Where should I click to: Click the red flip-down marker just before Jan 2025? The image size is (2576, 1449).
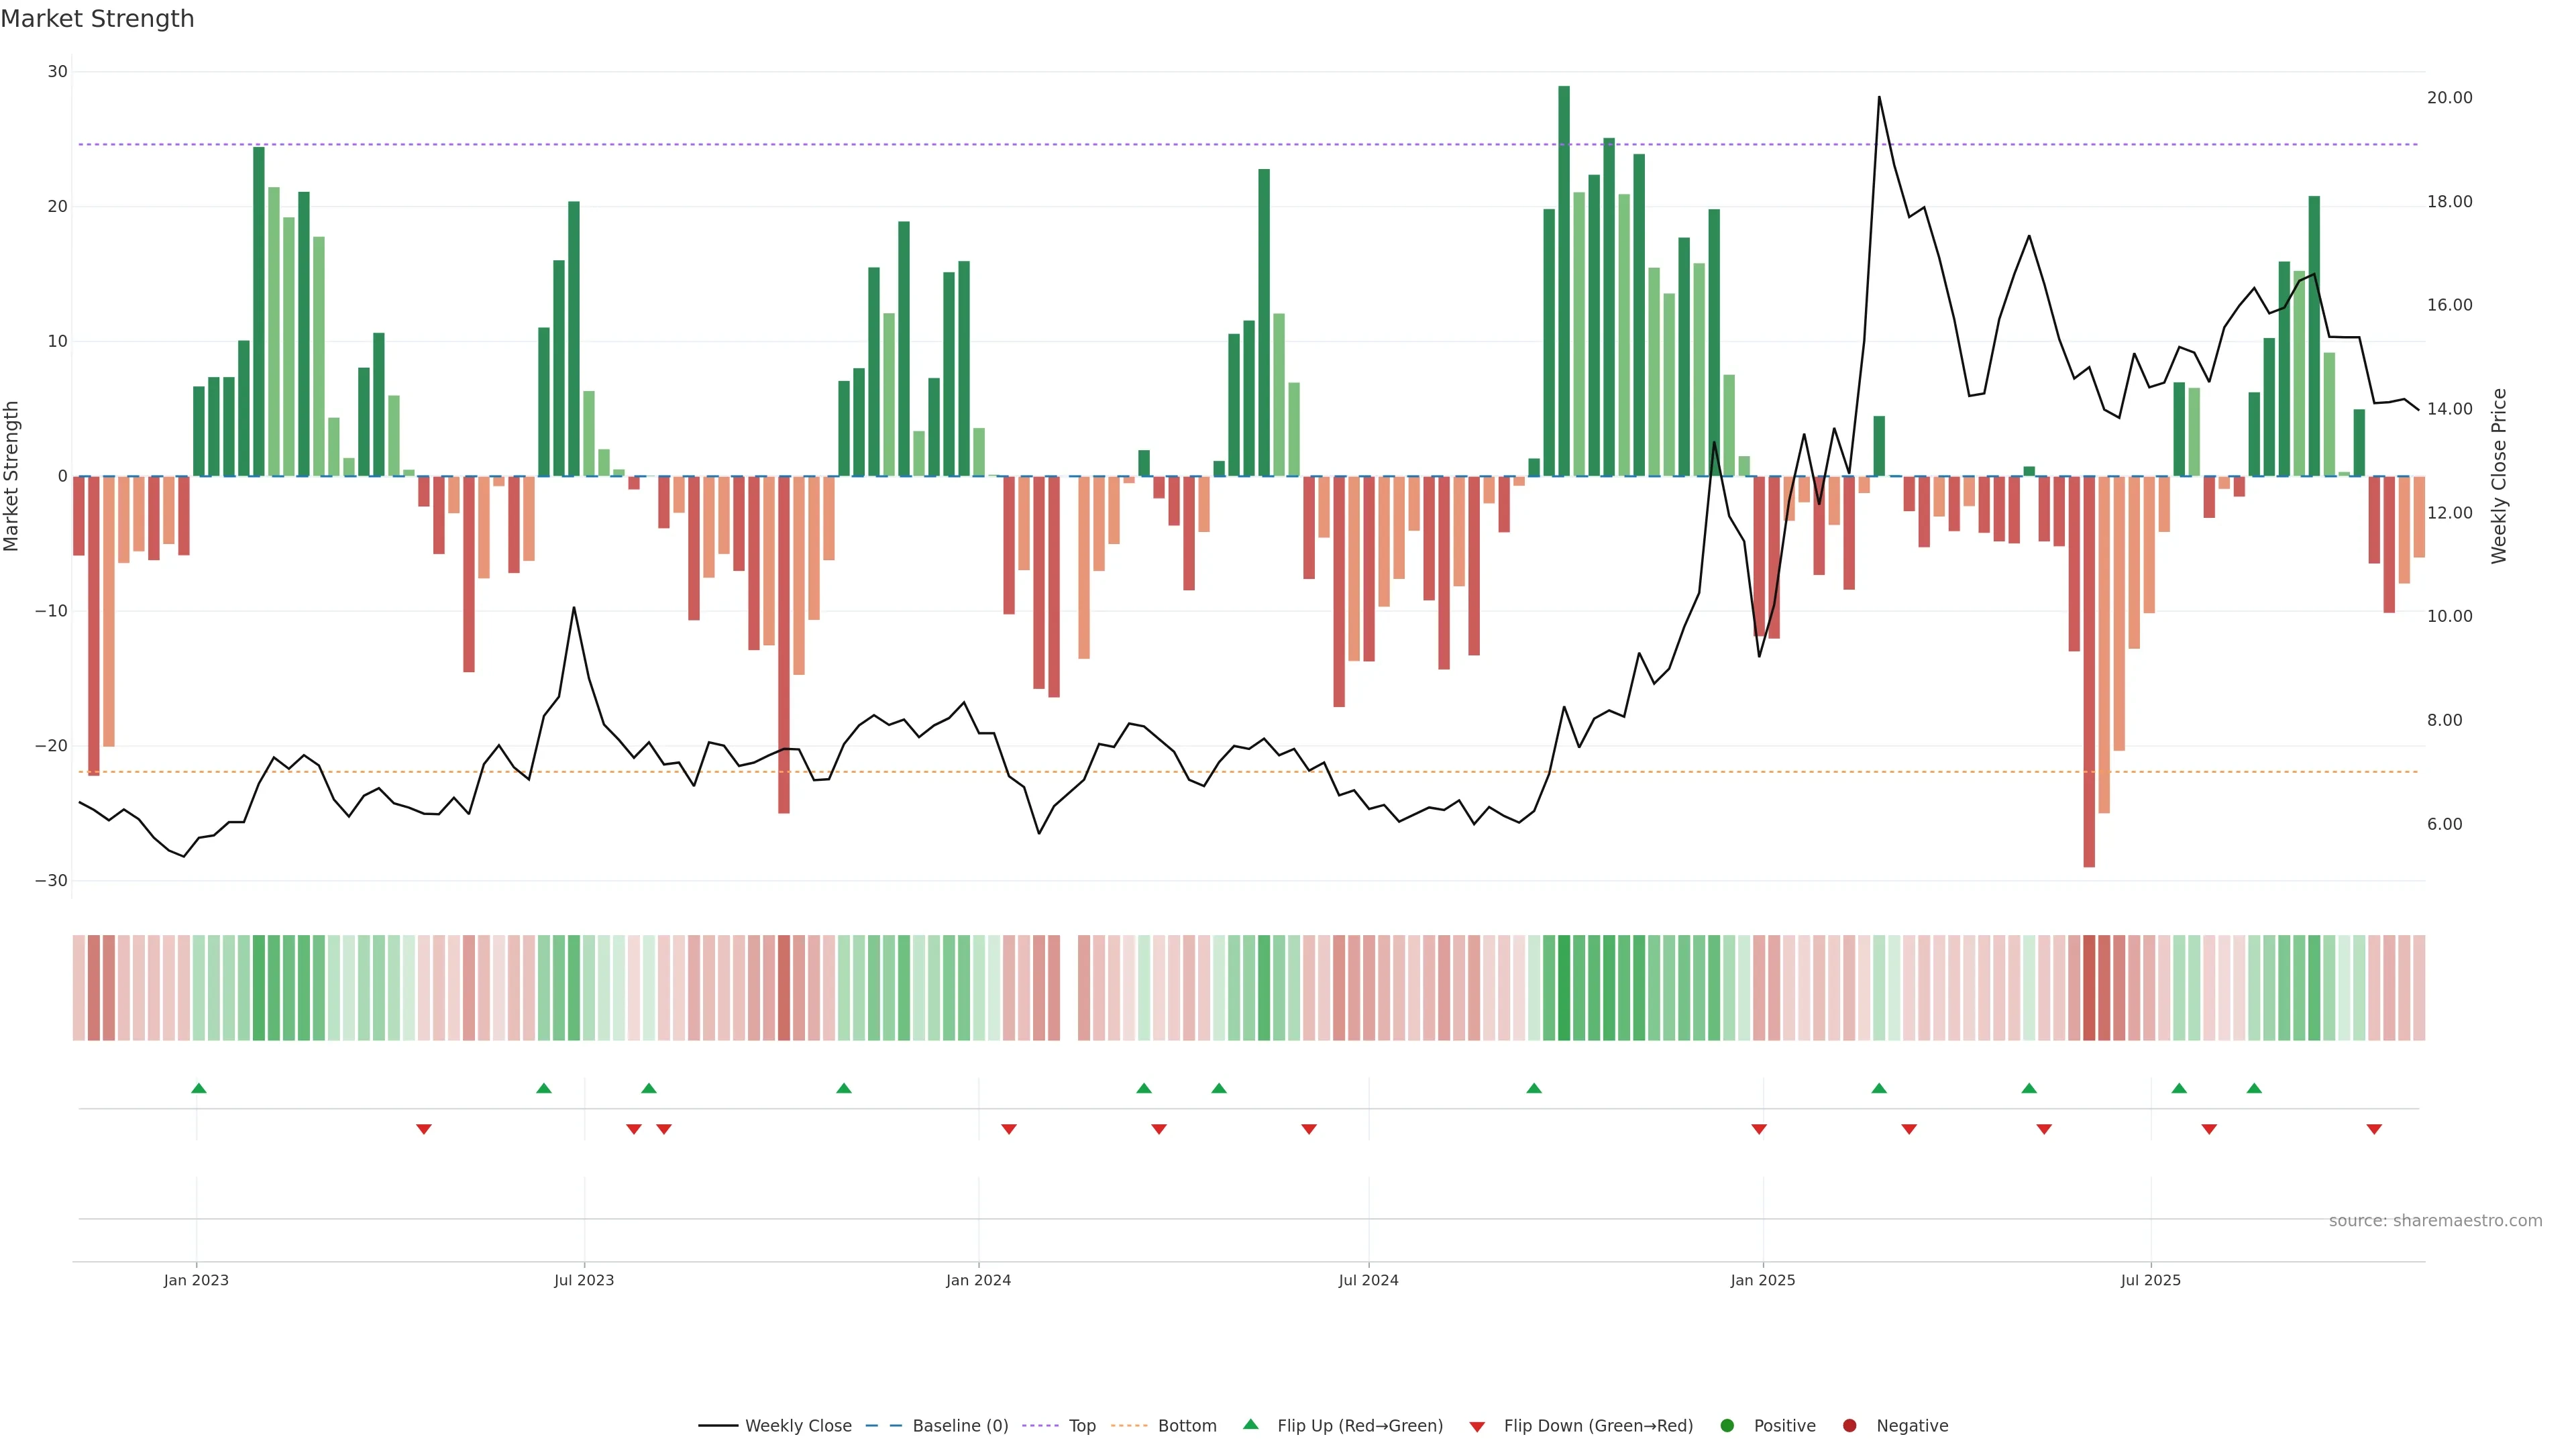[1759, 1129]
